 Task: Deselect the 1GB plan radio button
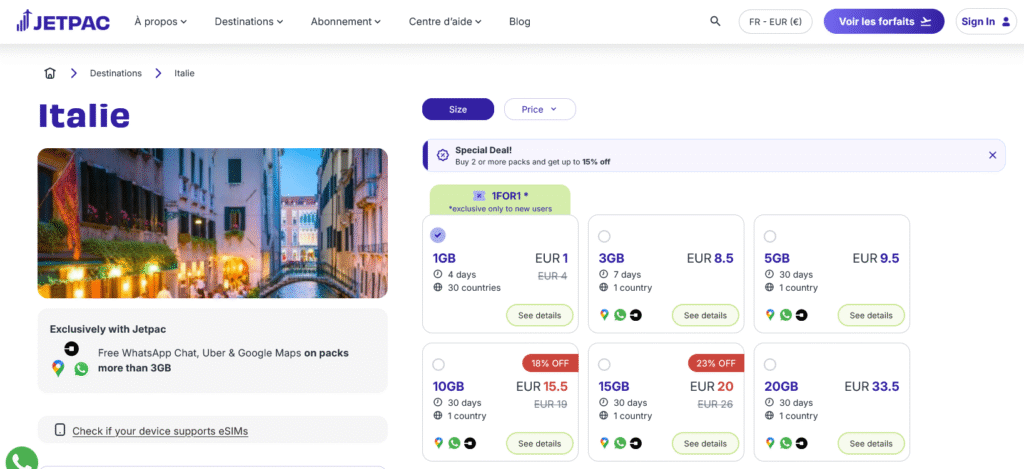click(x=438, y=236)
